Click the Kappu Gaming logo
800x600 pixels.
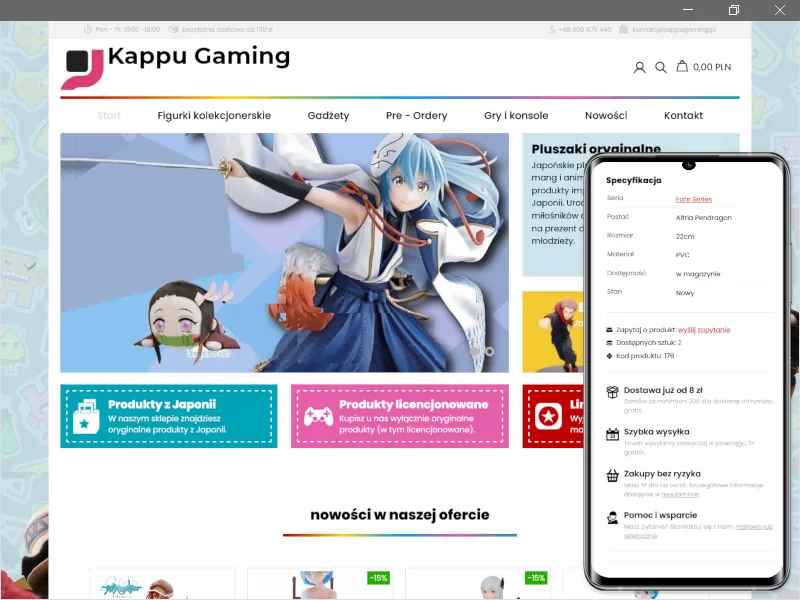click(x=176, y=66)
